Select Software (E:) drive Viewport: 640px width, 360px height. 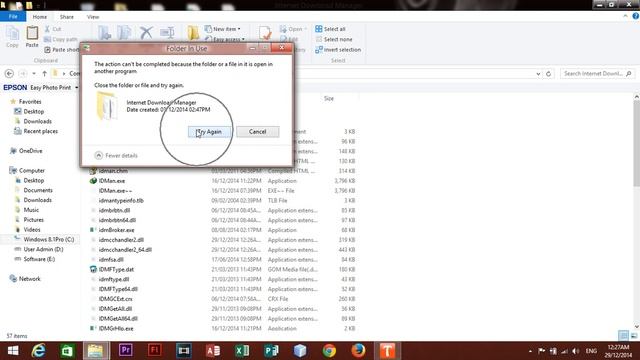pyautogui.click(x=39, y=259)
